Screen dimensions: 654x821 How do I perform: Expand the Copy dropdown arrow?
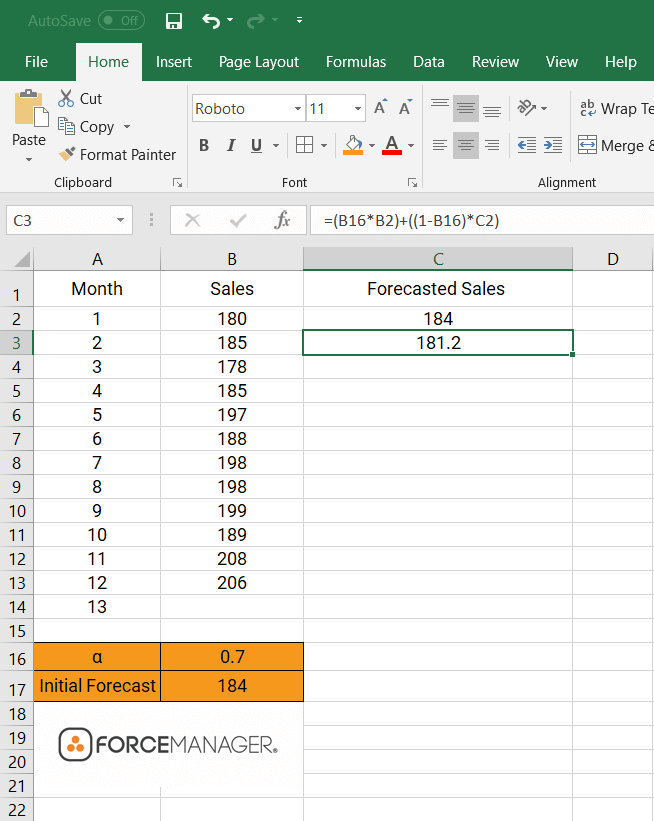127,127
